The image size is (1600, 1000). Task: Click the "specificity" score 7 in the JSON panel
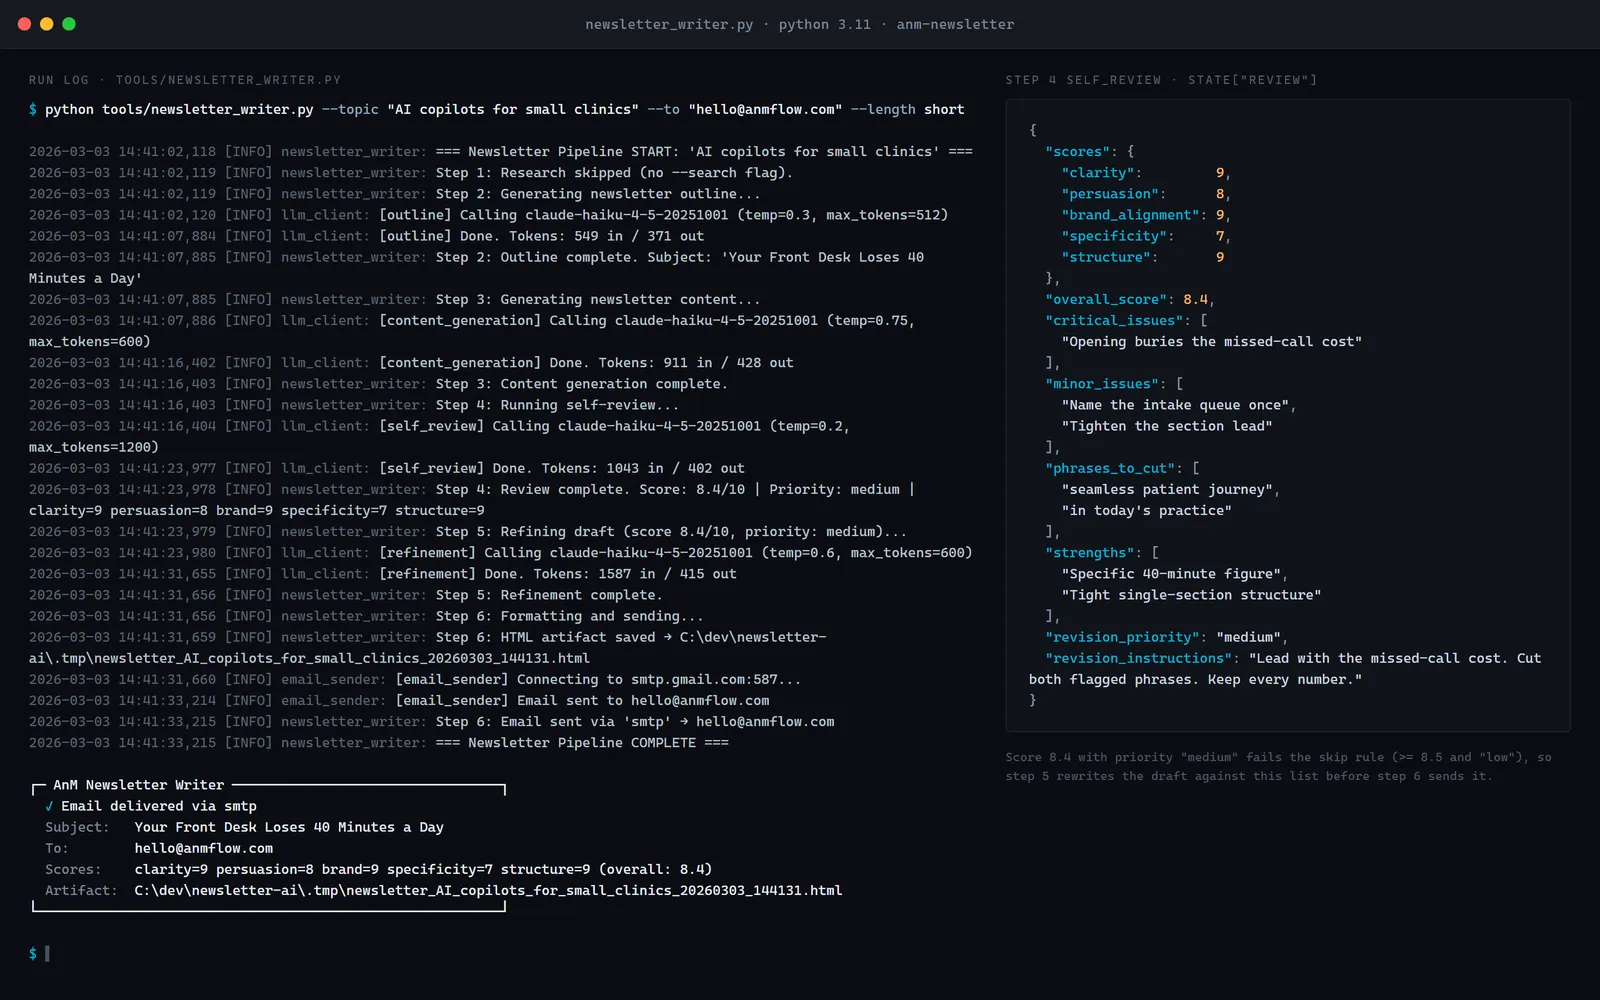tap(1220, 236)
